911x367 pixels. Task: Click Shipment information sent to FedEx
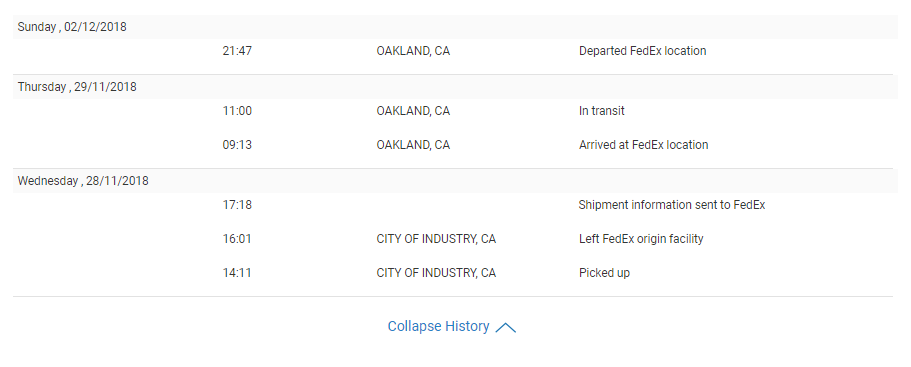[672, 204]
